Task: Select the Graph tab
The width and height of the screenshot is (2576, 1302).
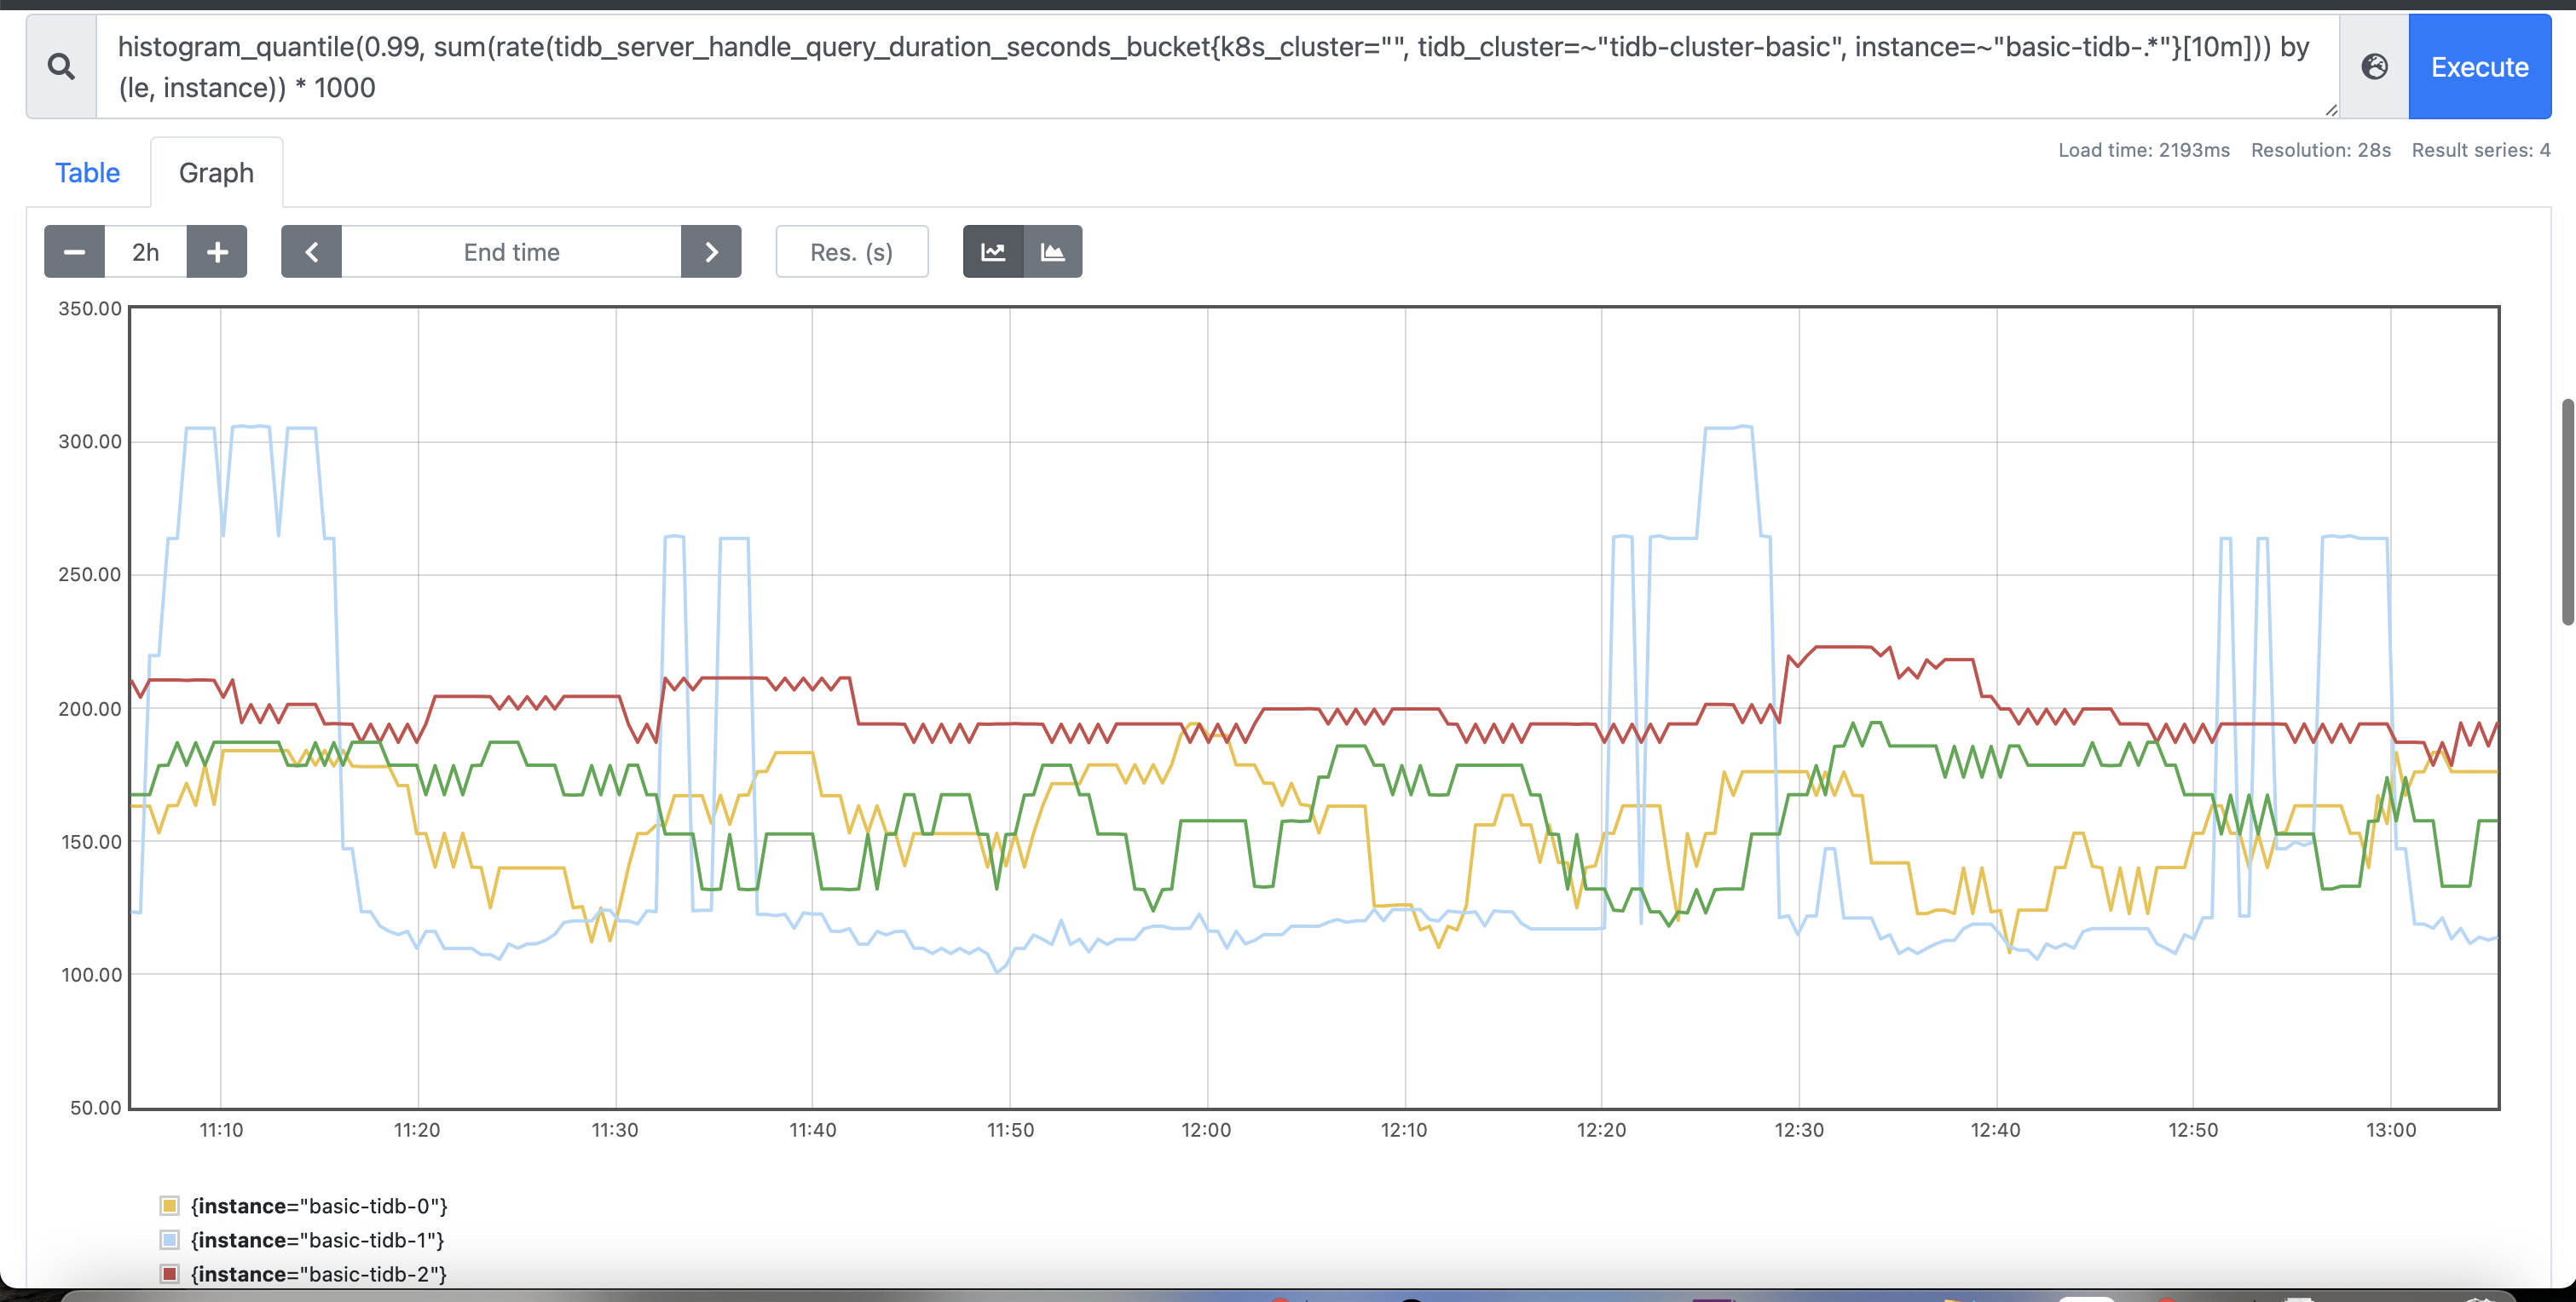Action: [216, 173]
